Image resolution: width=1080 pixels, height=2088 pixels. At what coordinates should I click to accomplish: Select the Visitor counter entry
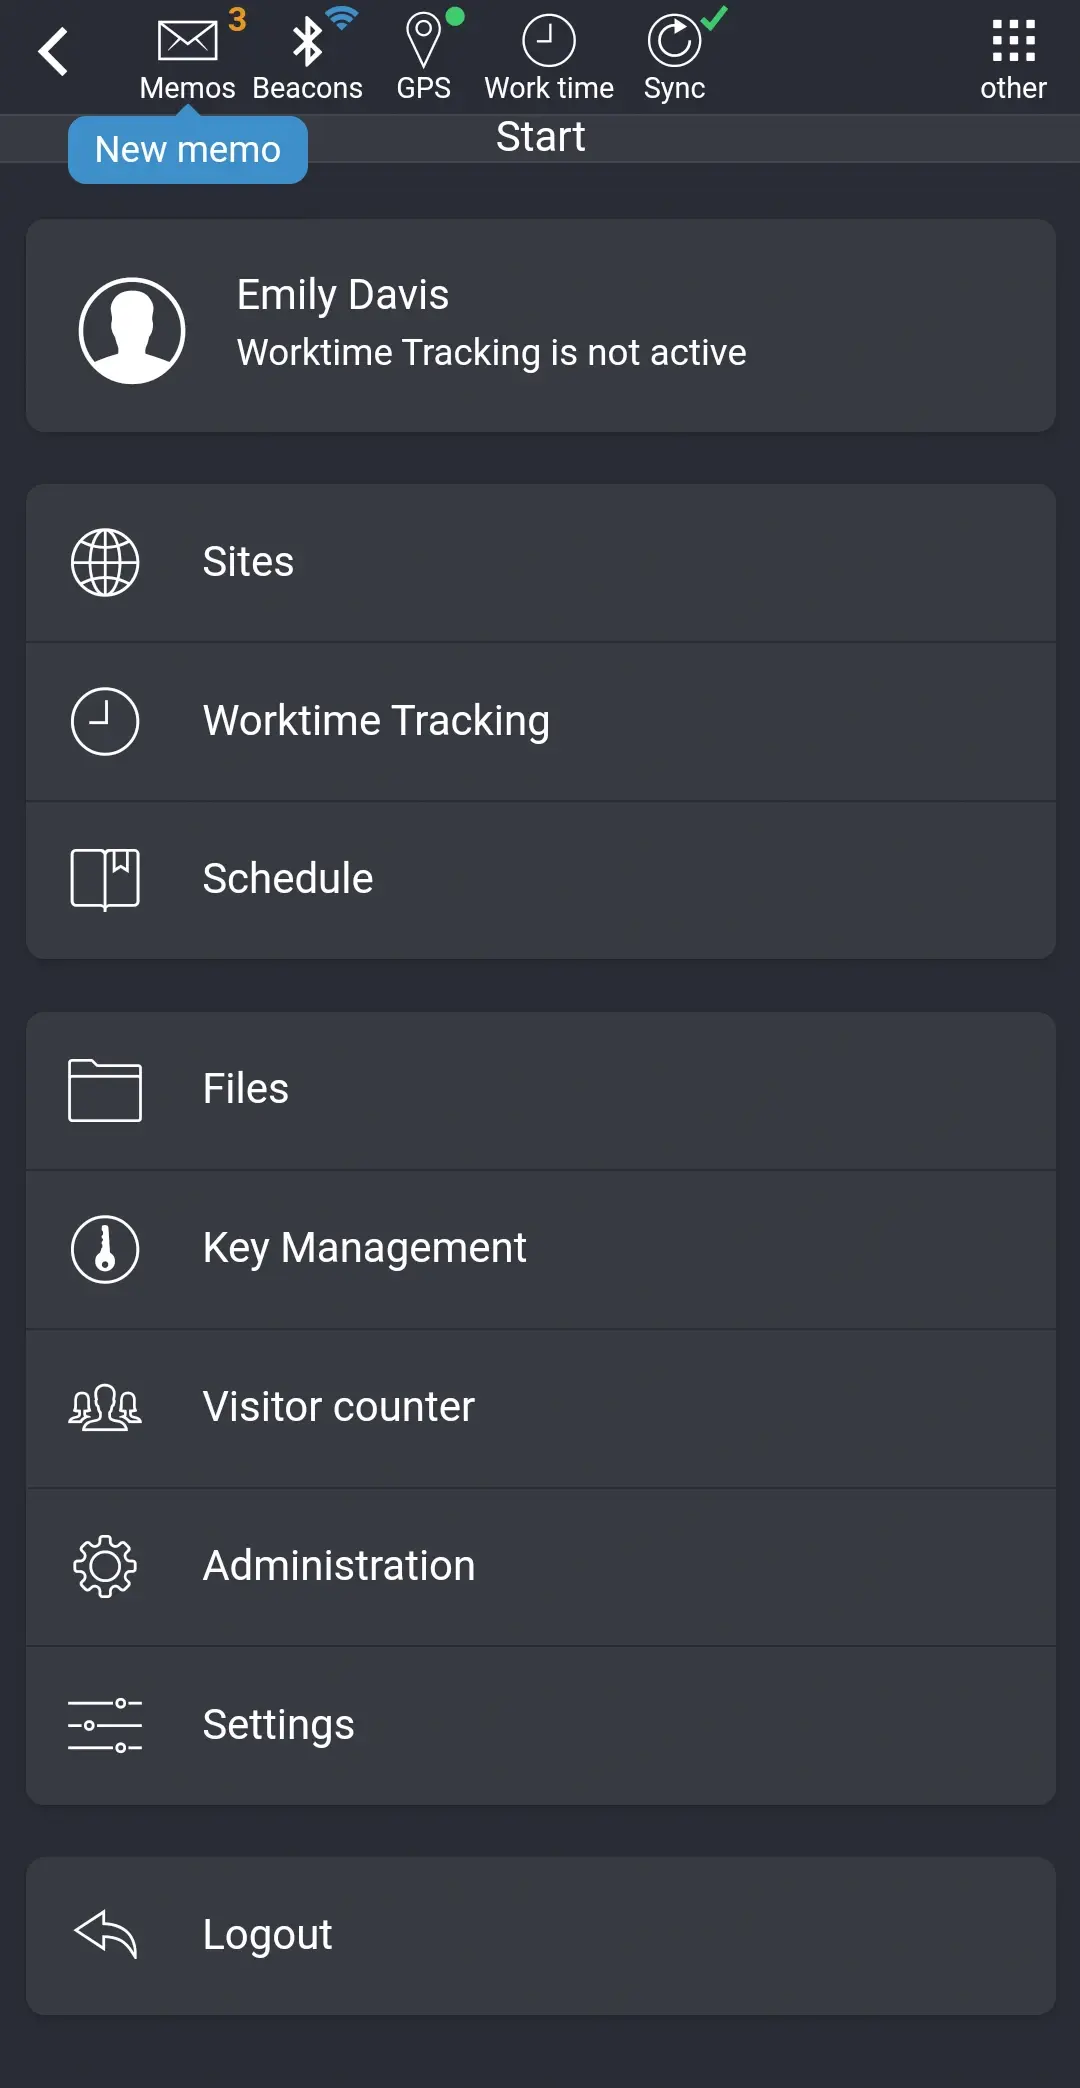(x=540, y=1407)
